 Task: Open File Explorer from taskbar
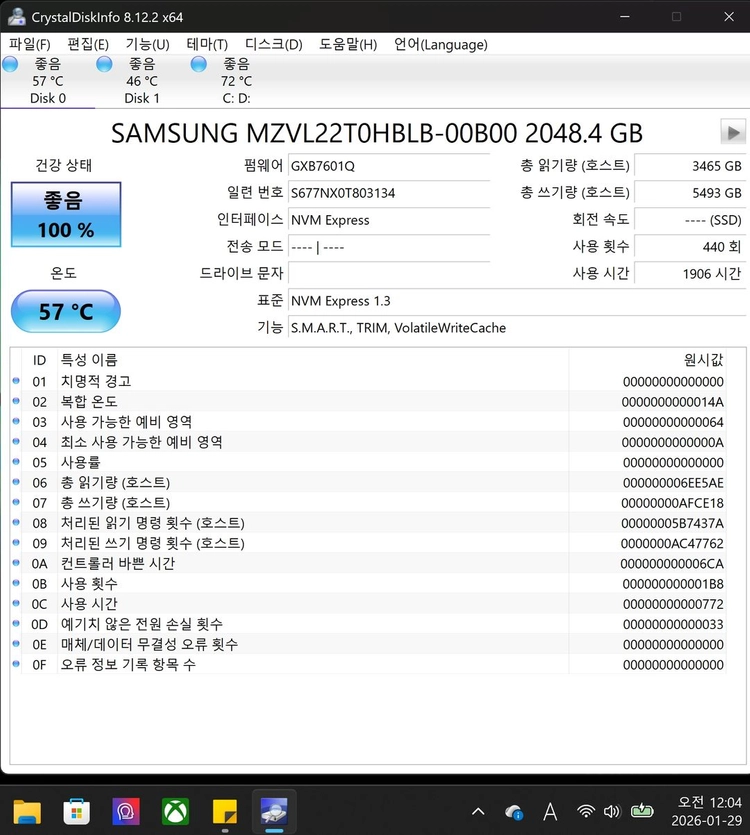27,812
